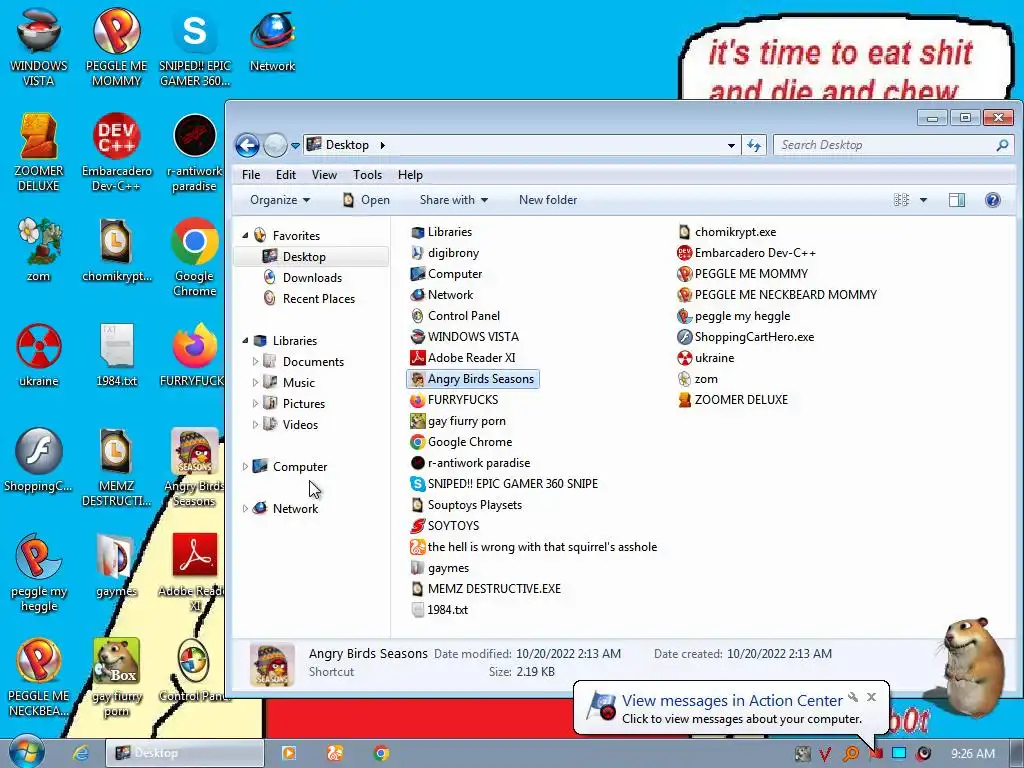The width and height of the screenshot is (1024, 768).
Task: Click View messages in Action Center link
Action: 732,701
